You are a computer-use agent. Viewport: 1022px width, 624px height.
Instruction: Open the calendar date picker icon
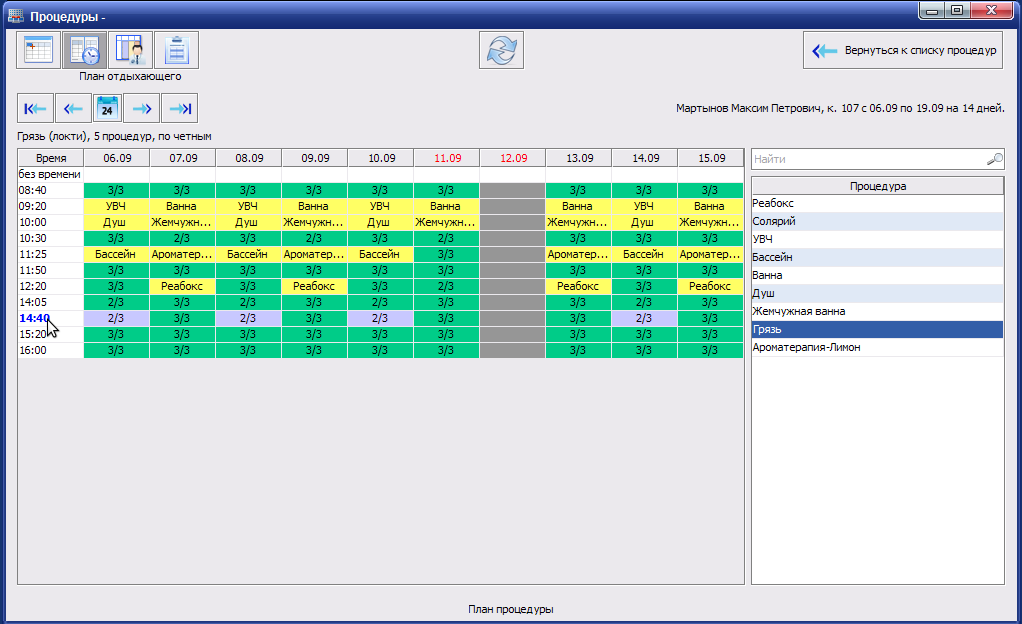(x=107, y=108)
